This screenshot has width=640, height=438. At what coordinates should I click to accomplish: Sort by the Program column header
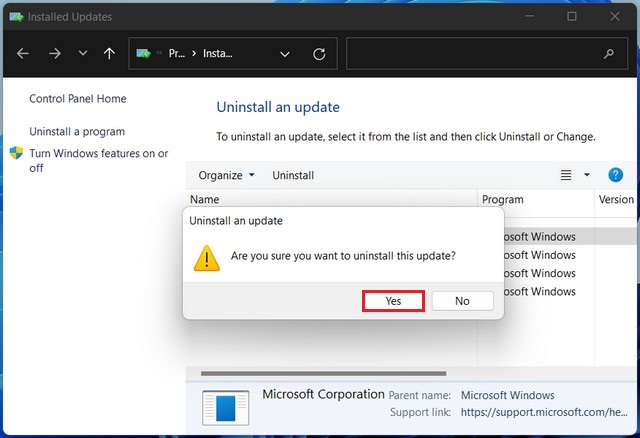tap(502, 199)
